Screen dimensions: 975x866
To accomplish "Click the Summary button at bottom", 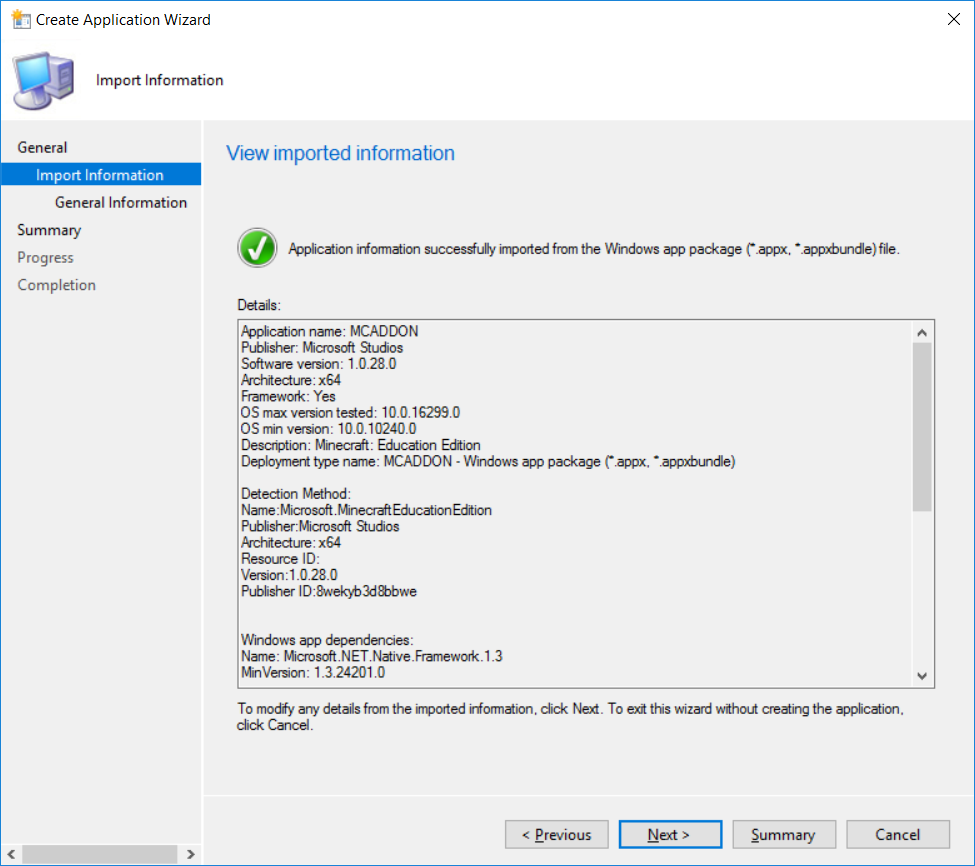I will coord(784,834).
